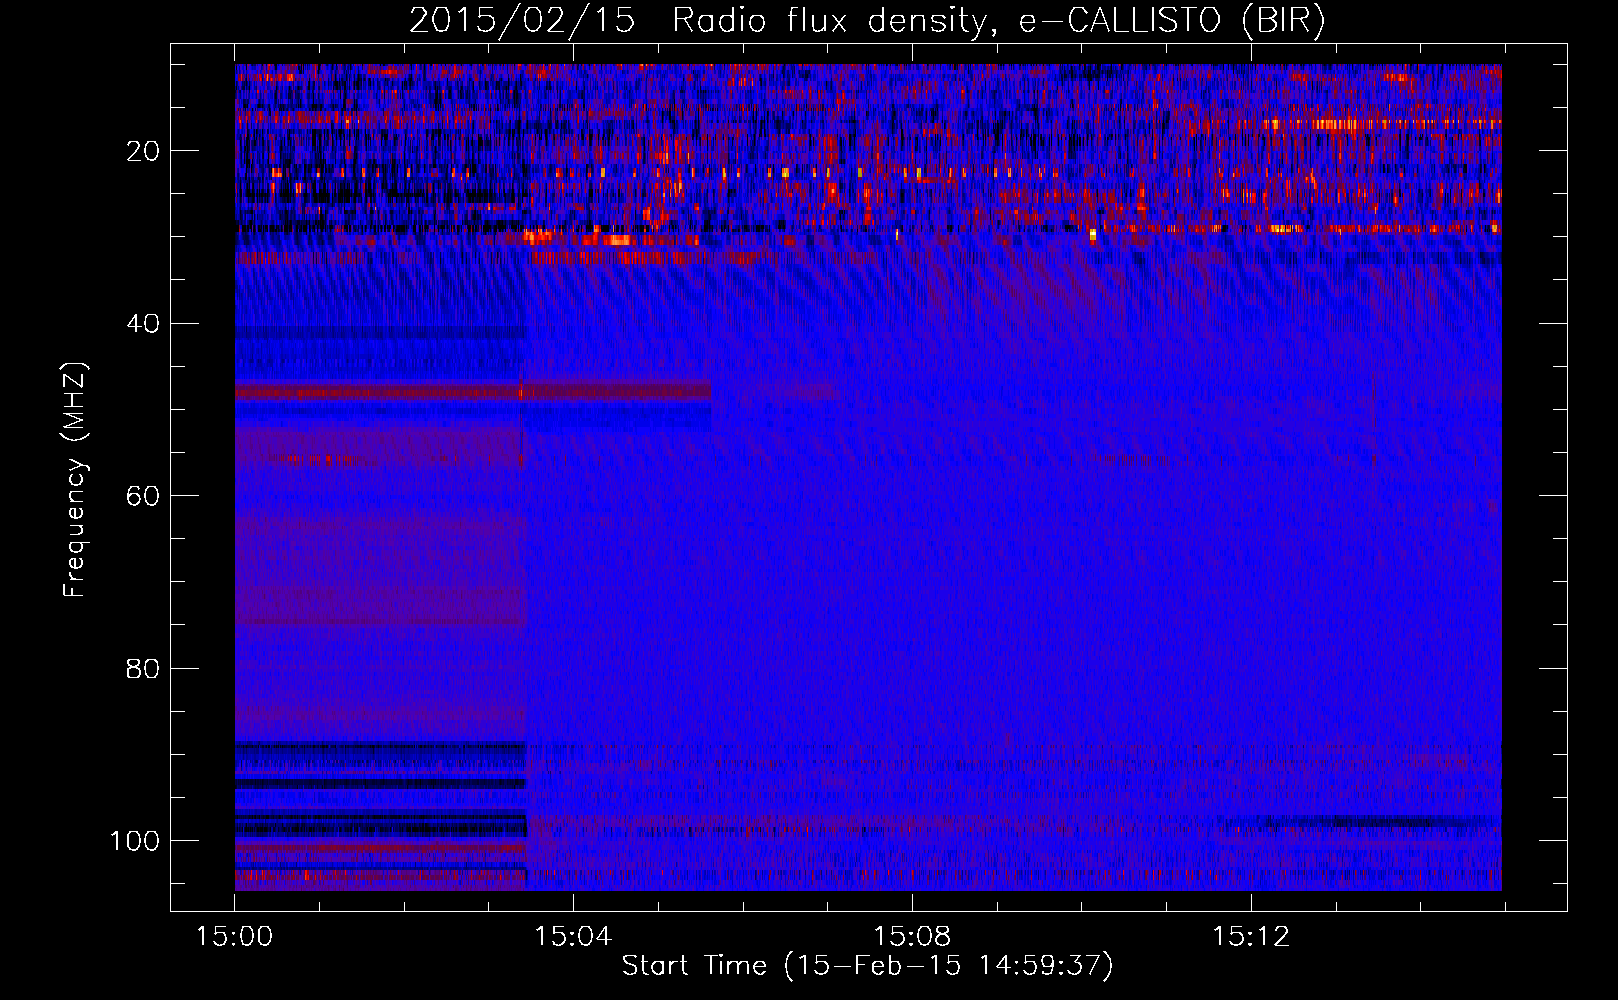Click the "15:12" time tick label
The height and width of the screenshot is (1000, 1618).
(1251, 937)
